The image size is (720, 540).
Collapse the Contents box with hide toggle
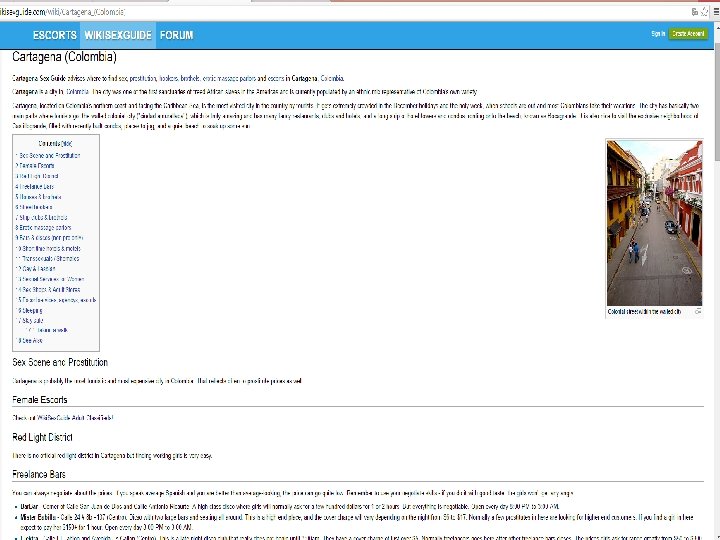click(67, 144)
